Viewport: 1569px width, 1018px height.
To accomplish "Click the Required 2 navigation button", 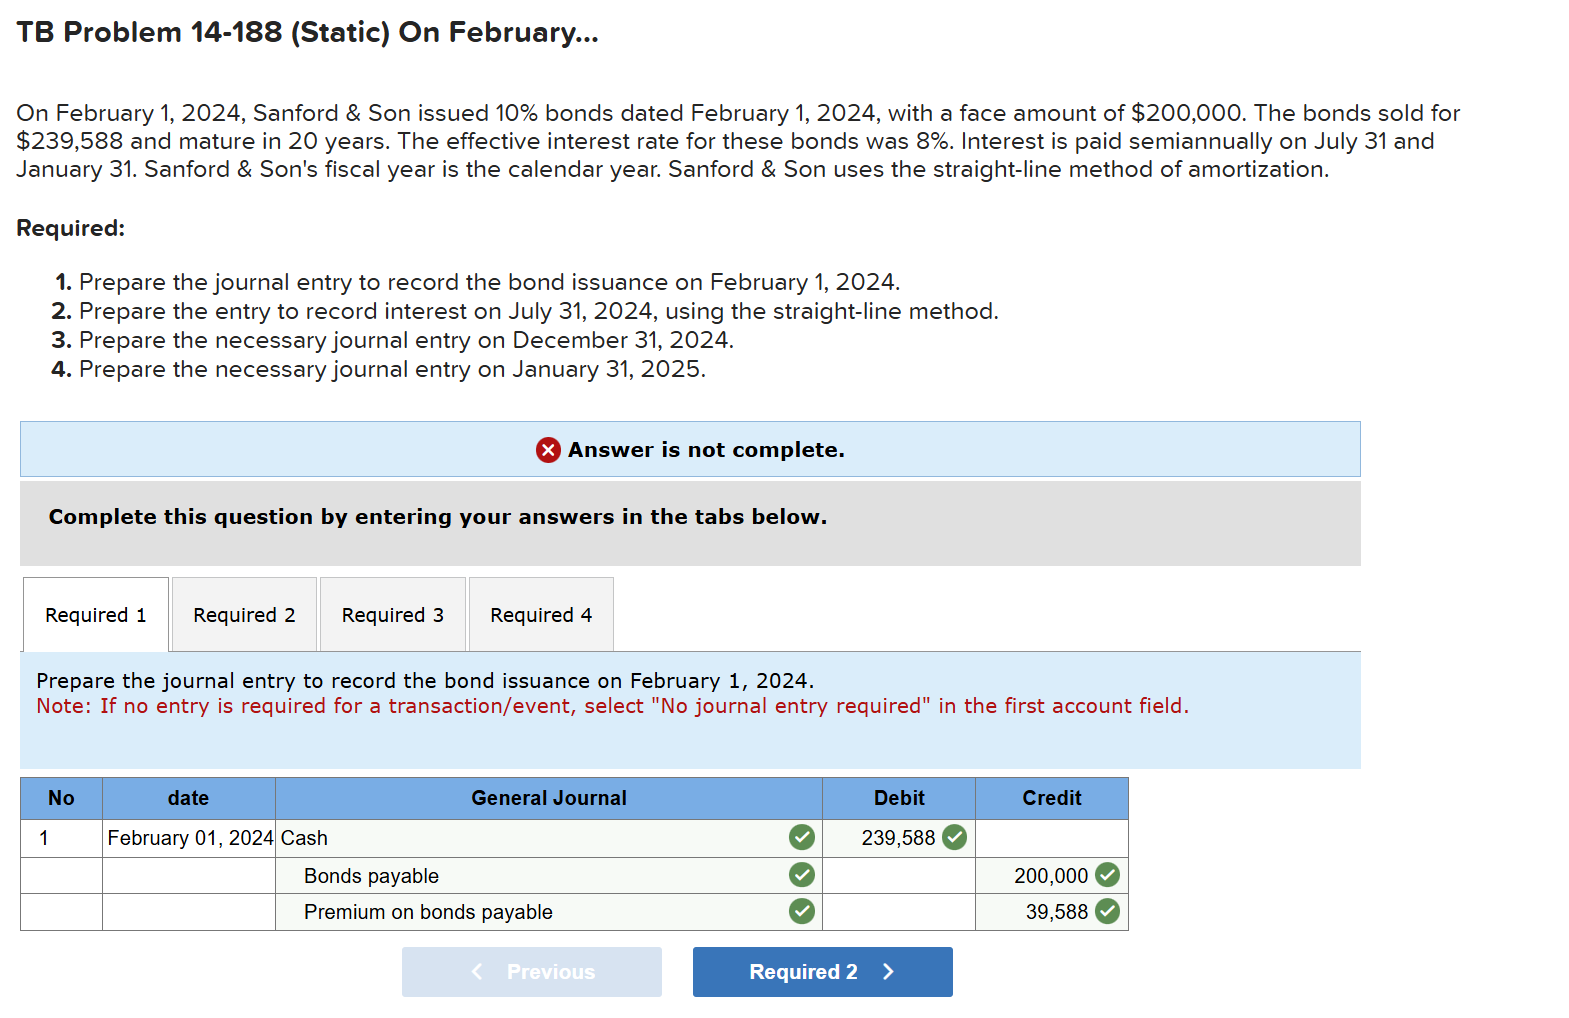I will tap(822, 971).
